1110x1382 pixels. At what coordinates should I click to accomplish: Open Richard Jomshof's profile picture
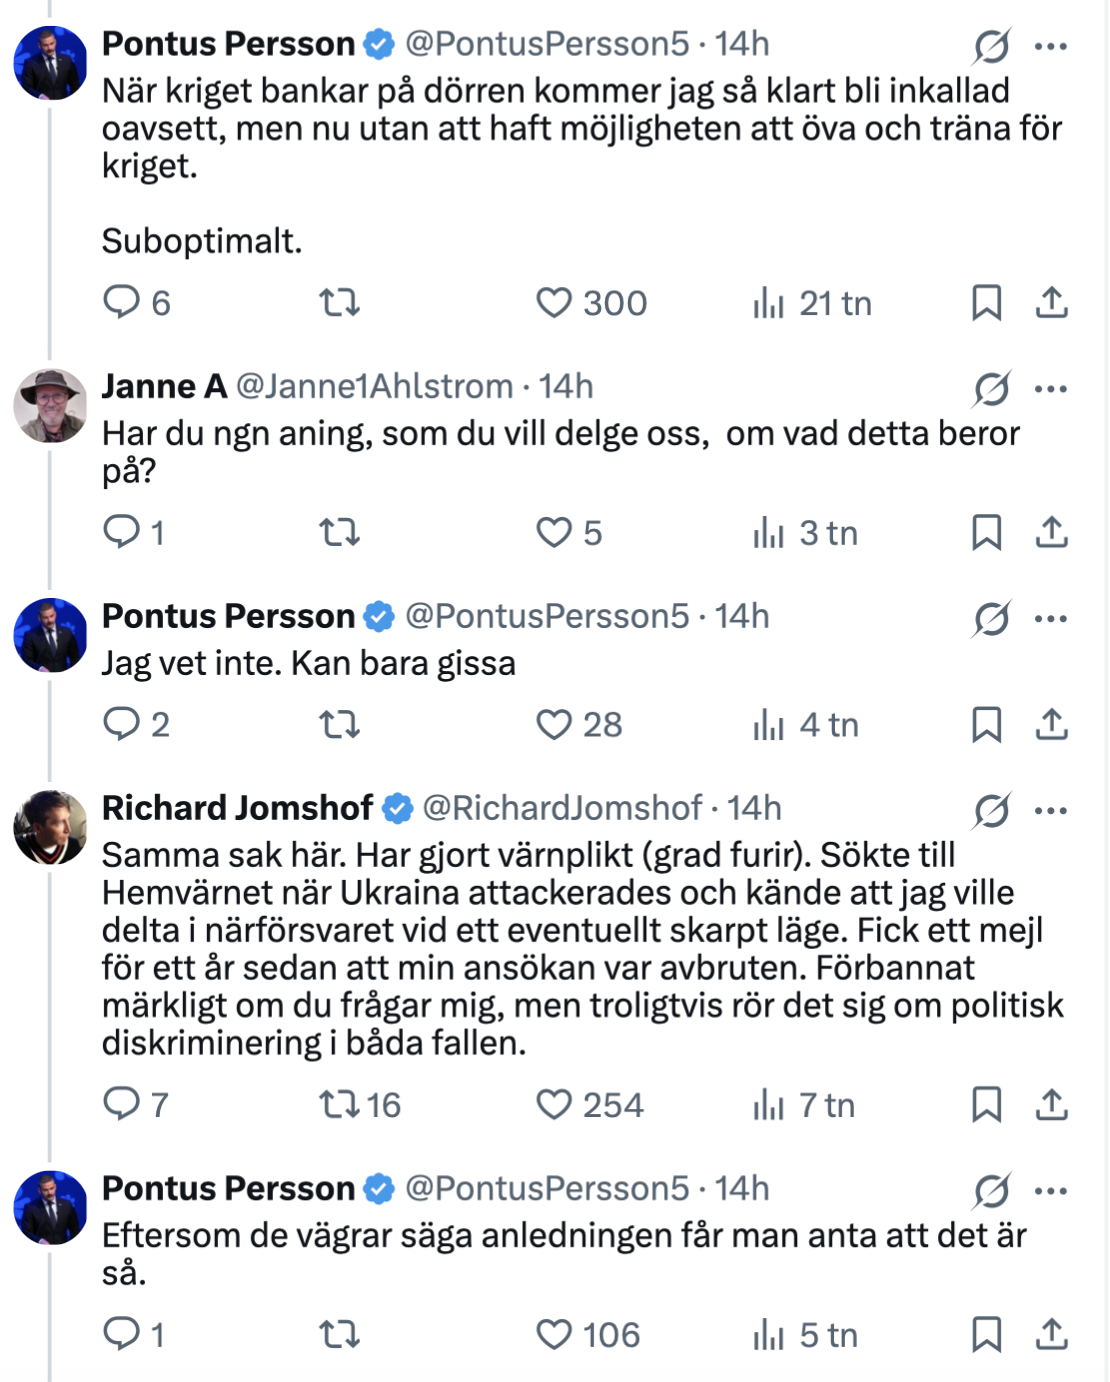50,827
